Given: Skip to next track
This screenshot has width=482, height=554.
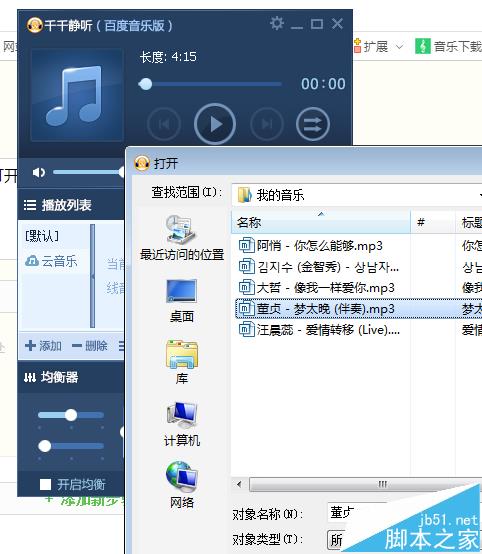Looking at the screenshot, I should point(266,124).
